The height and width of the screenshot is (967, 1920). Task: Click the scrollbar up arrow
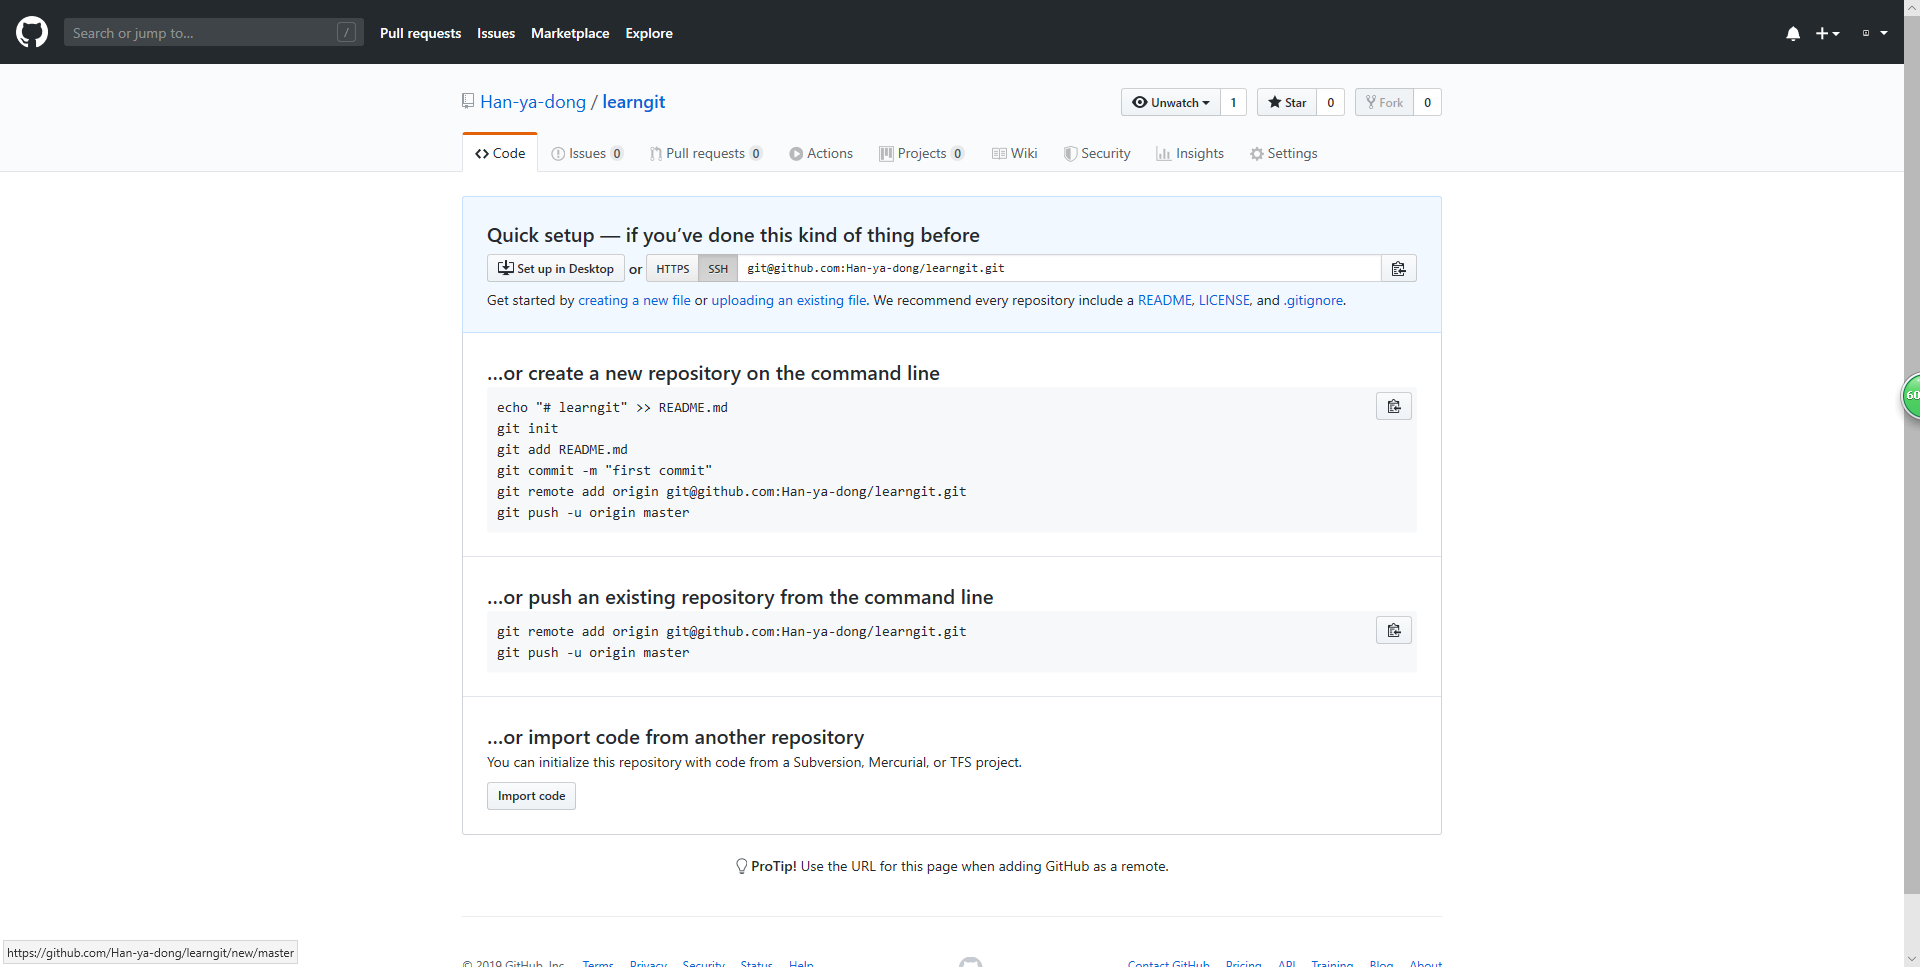click(x=1912, y=7)
